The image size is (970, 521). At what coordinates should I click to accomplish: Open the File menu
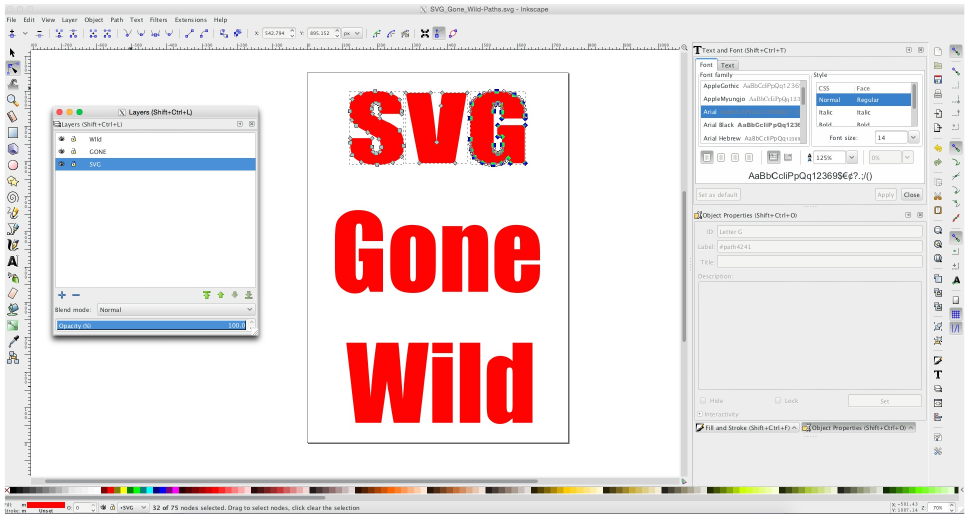[11, 20]
